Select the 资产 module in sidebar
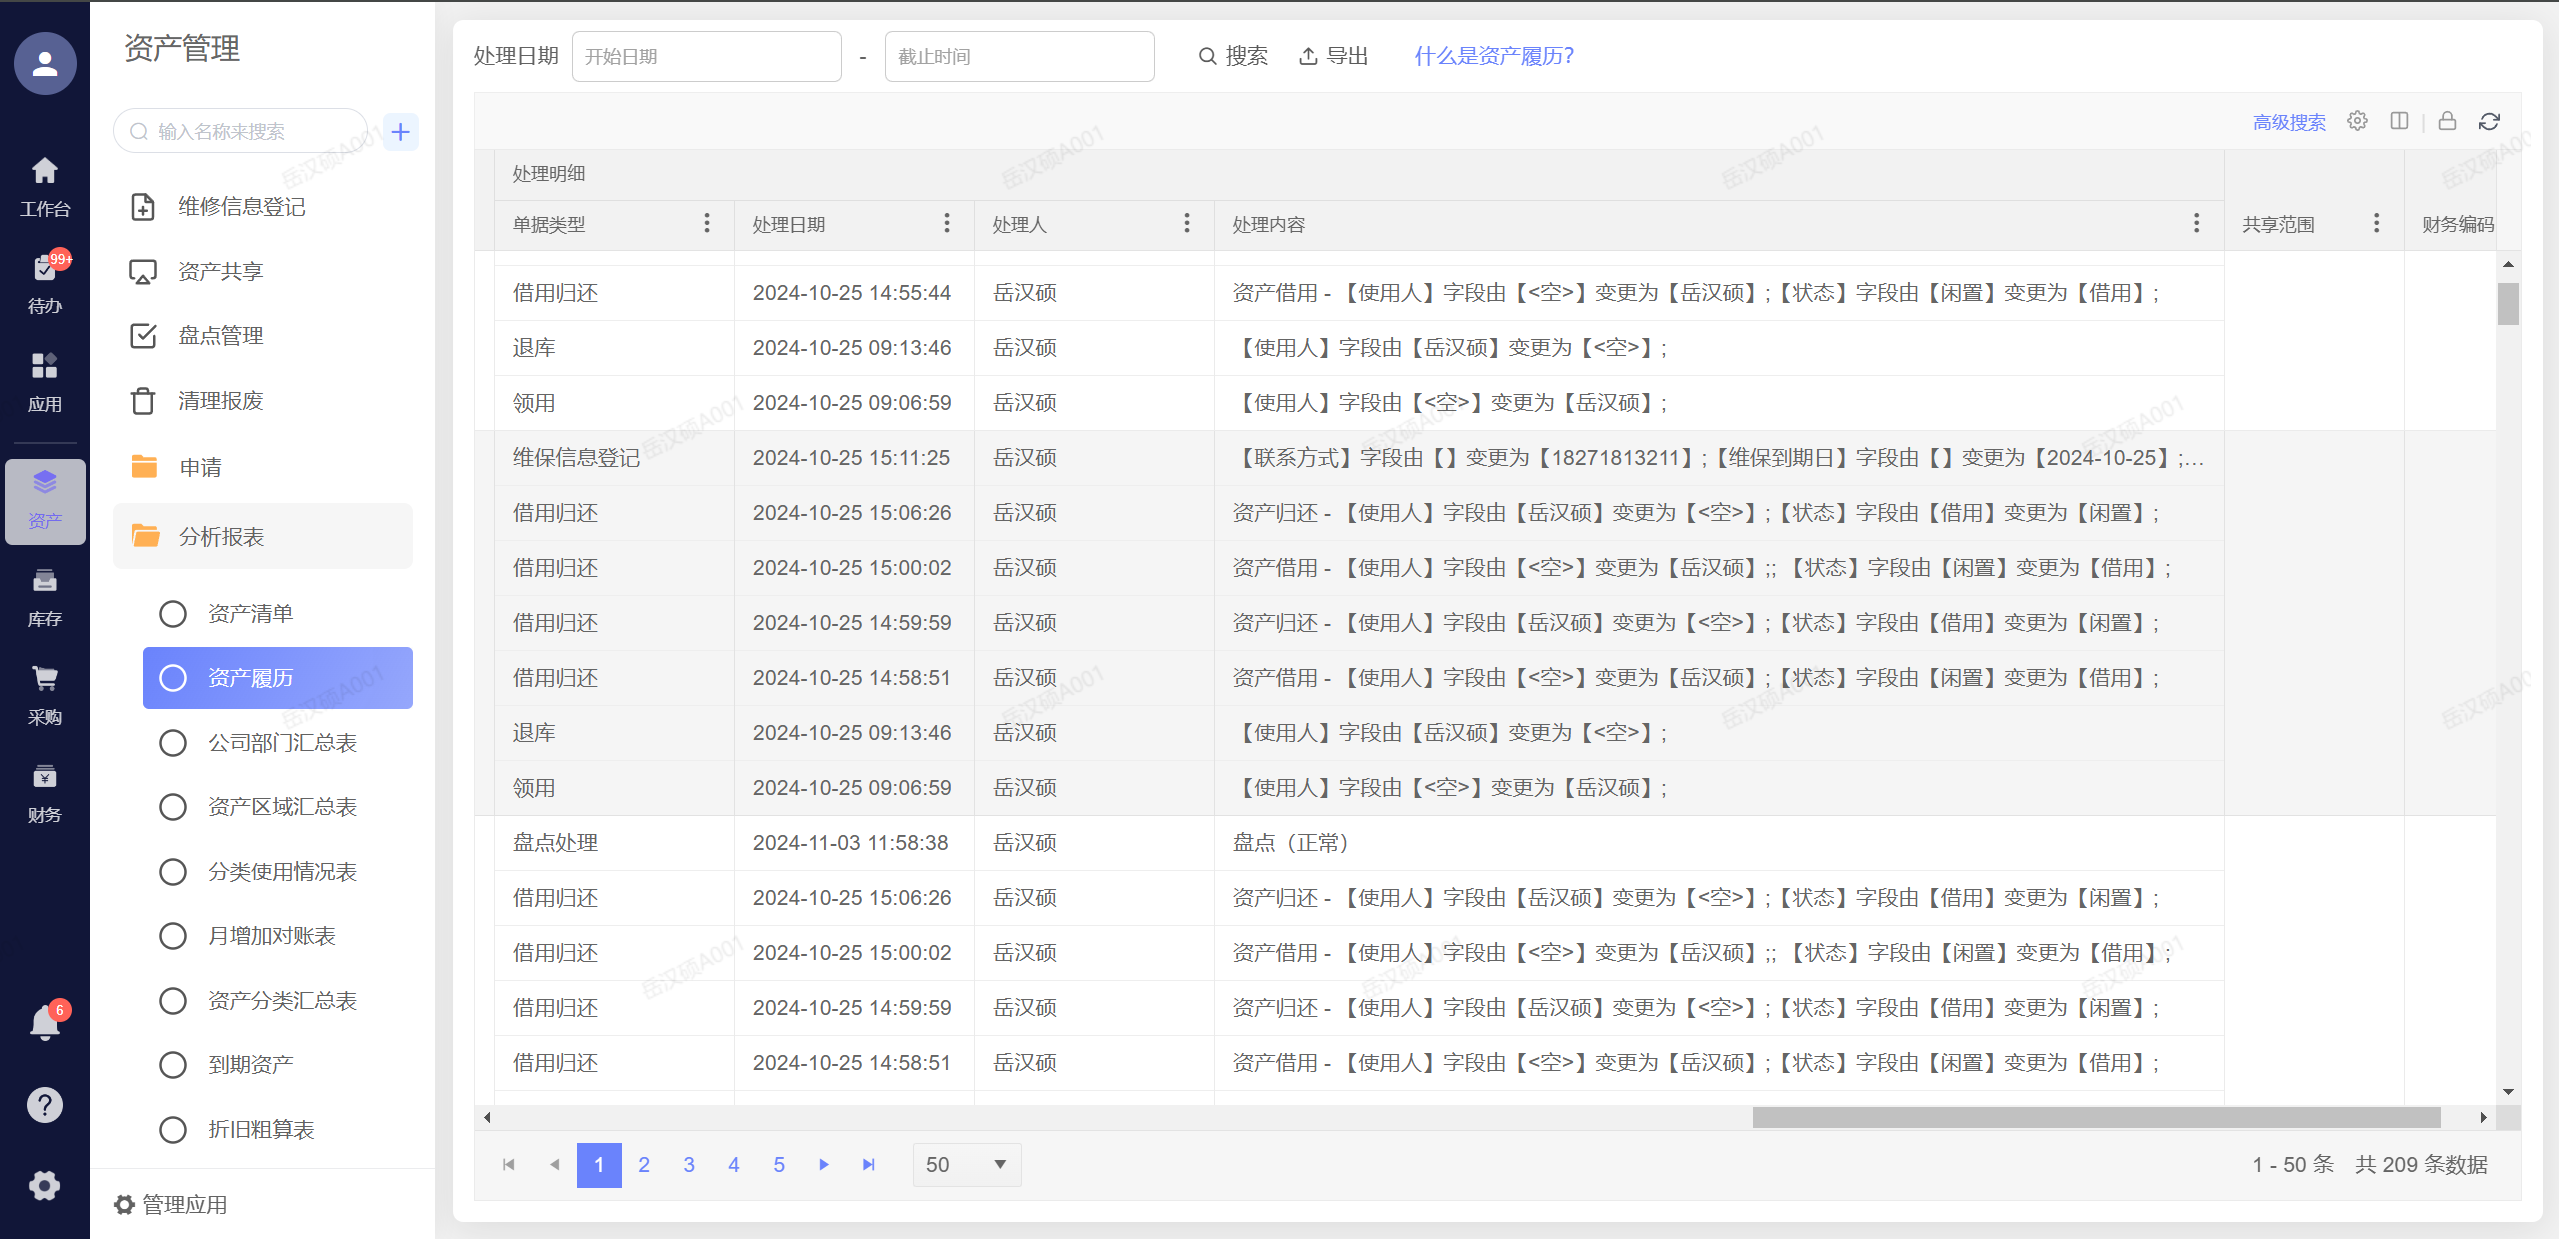The image size is (2559, 1239). (45, 500)
